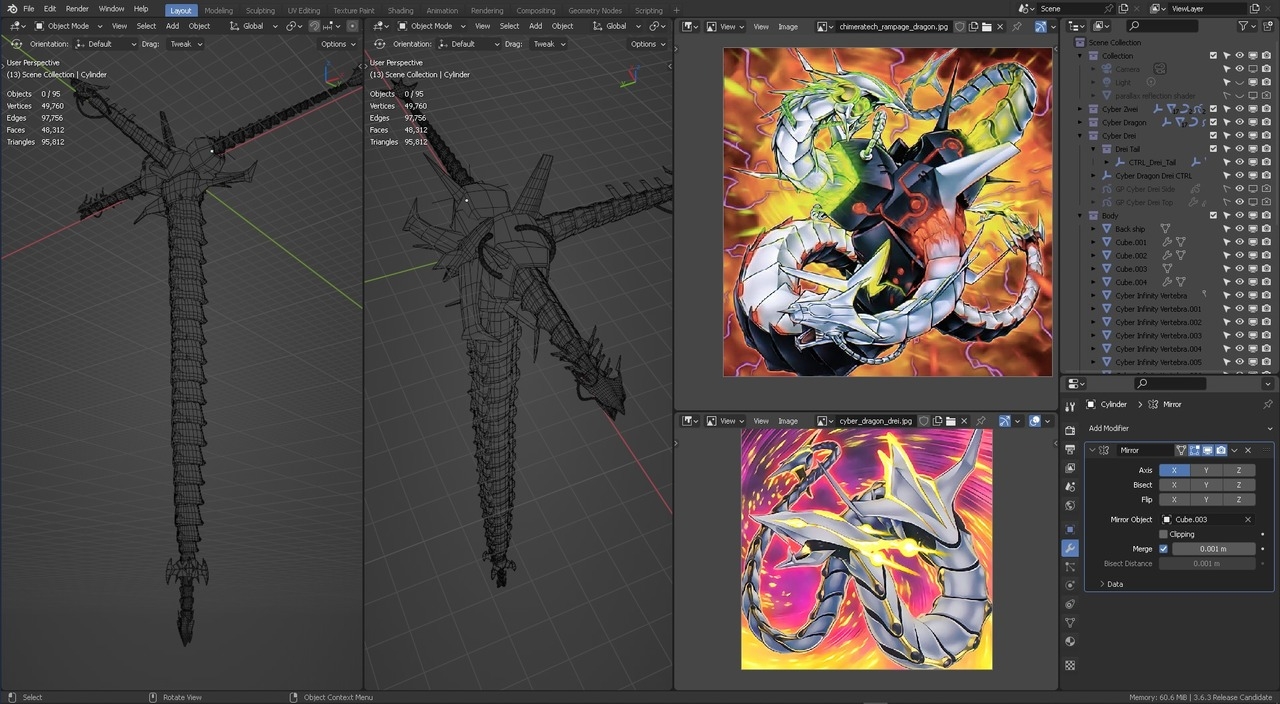Toggle proportional editing in left viewport
This screenshot has height=704, width=1280.
click(352, 26)
